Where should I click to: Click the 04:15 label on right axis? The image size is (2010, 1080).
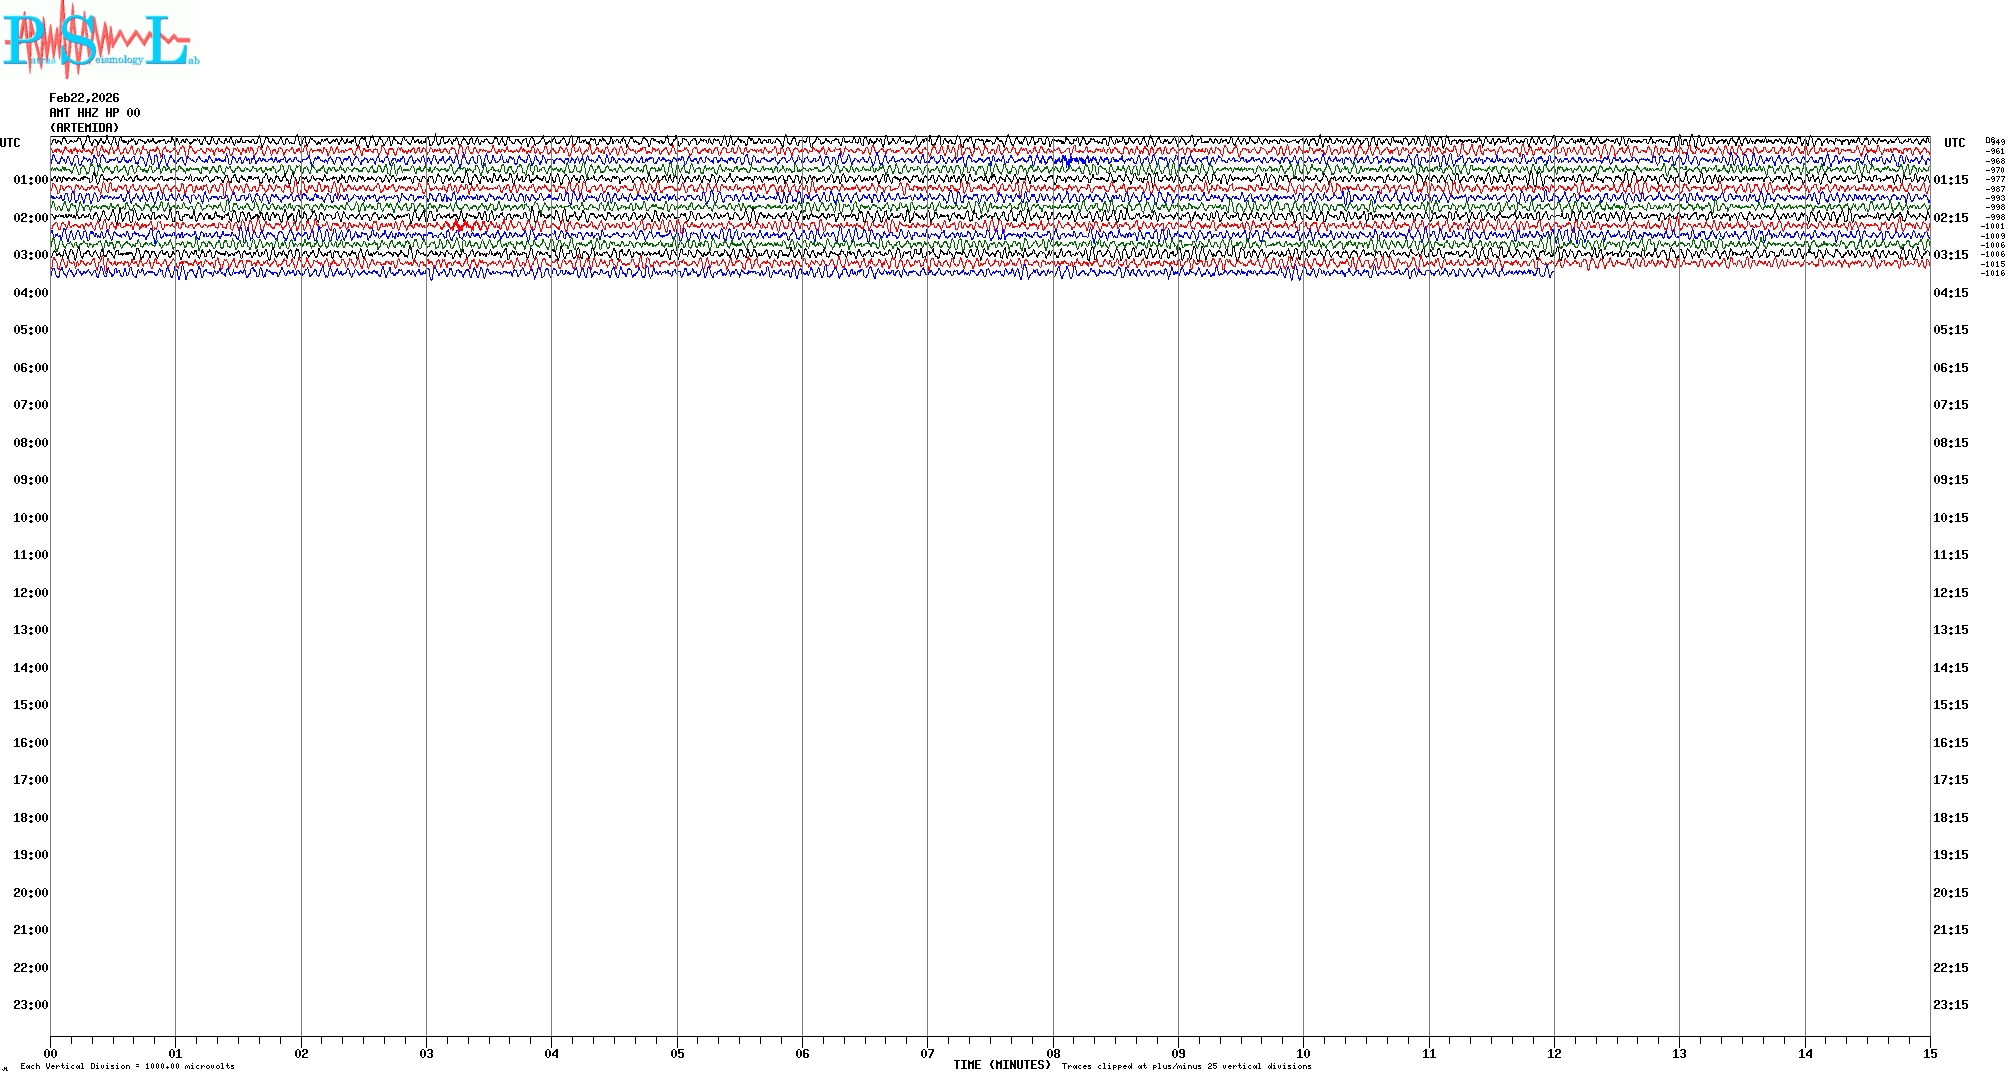[1950, 293]
